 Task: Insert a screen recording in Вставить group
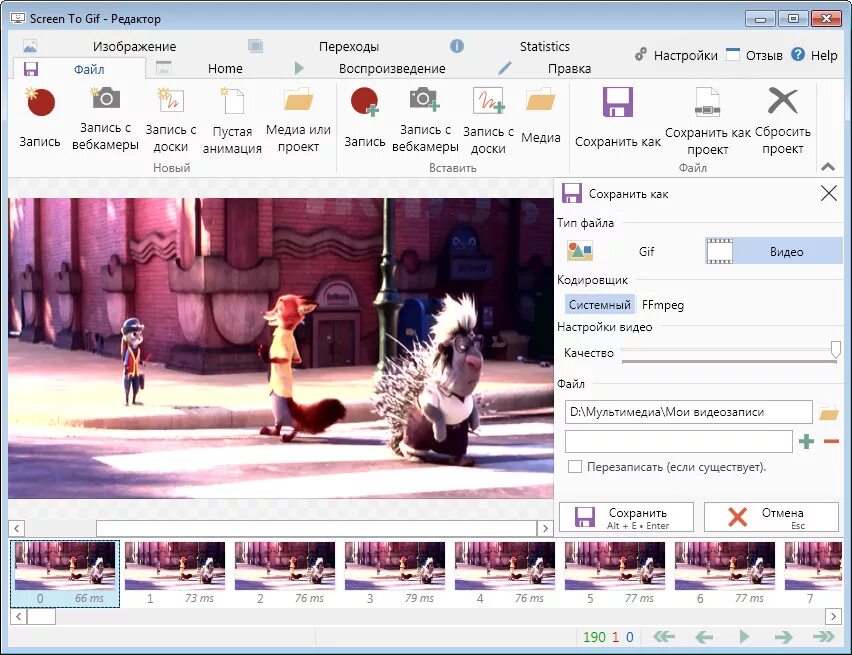coord(365,117)
